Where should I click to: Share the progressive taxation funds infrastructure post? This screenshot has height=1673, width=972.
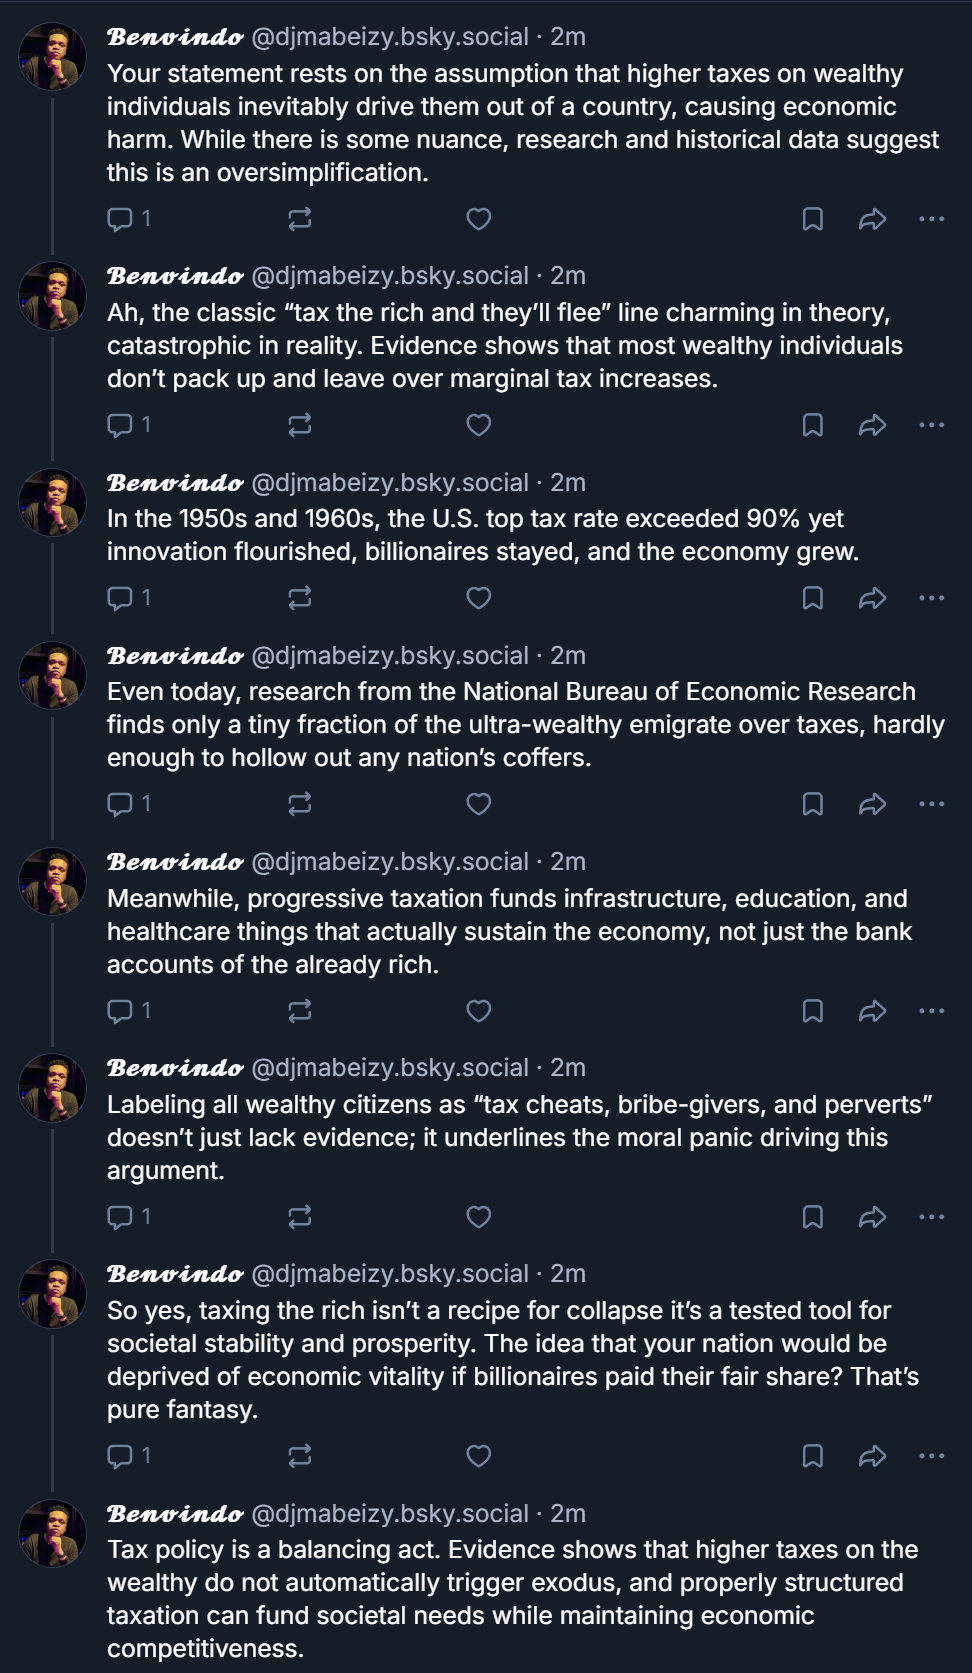(872, 1011)
